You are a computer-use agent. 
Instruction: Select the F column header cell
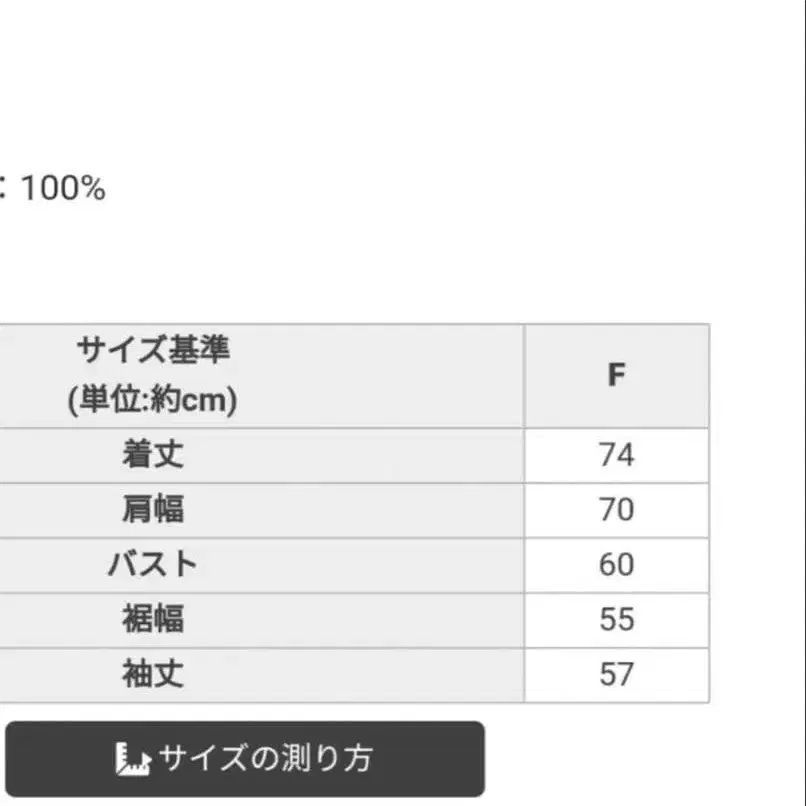pos(617,375)
